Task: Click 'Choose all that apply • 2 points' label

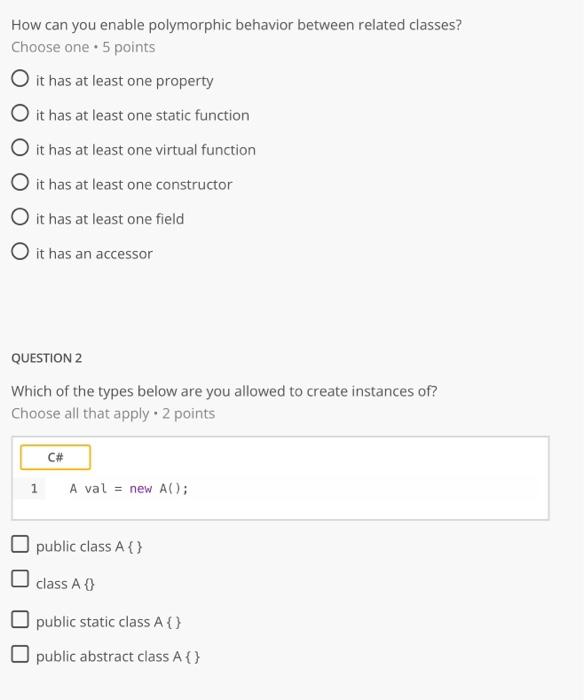Action: (113, 414)
